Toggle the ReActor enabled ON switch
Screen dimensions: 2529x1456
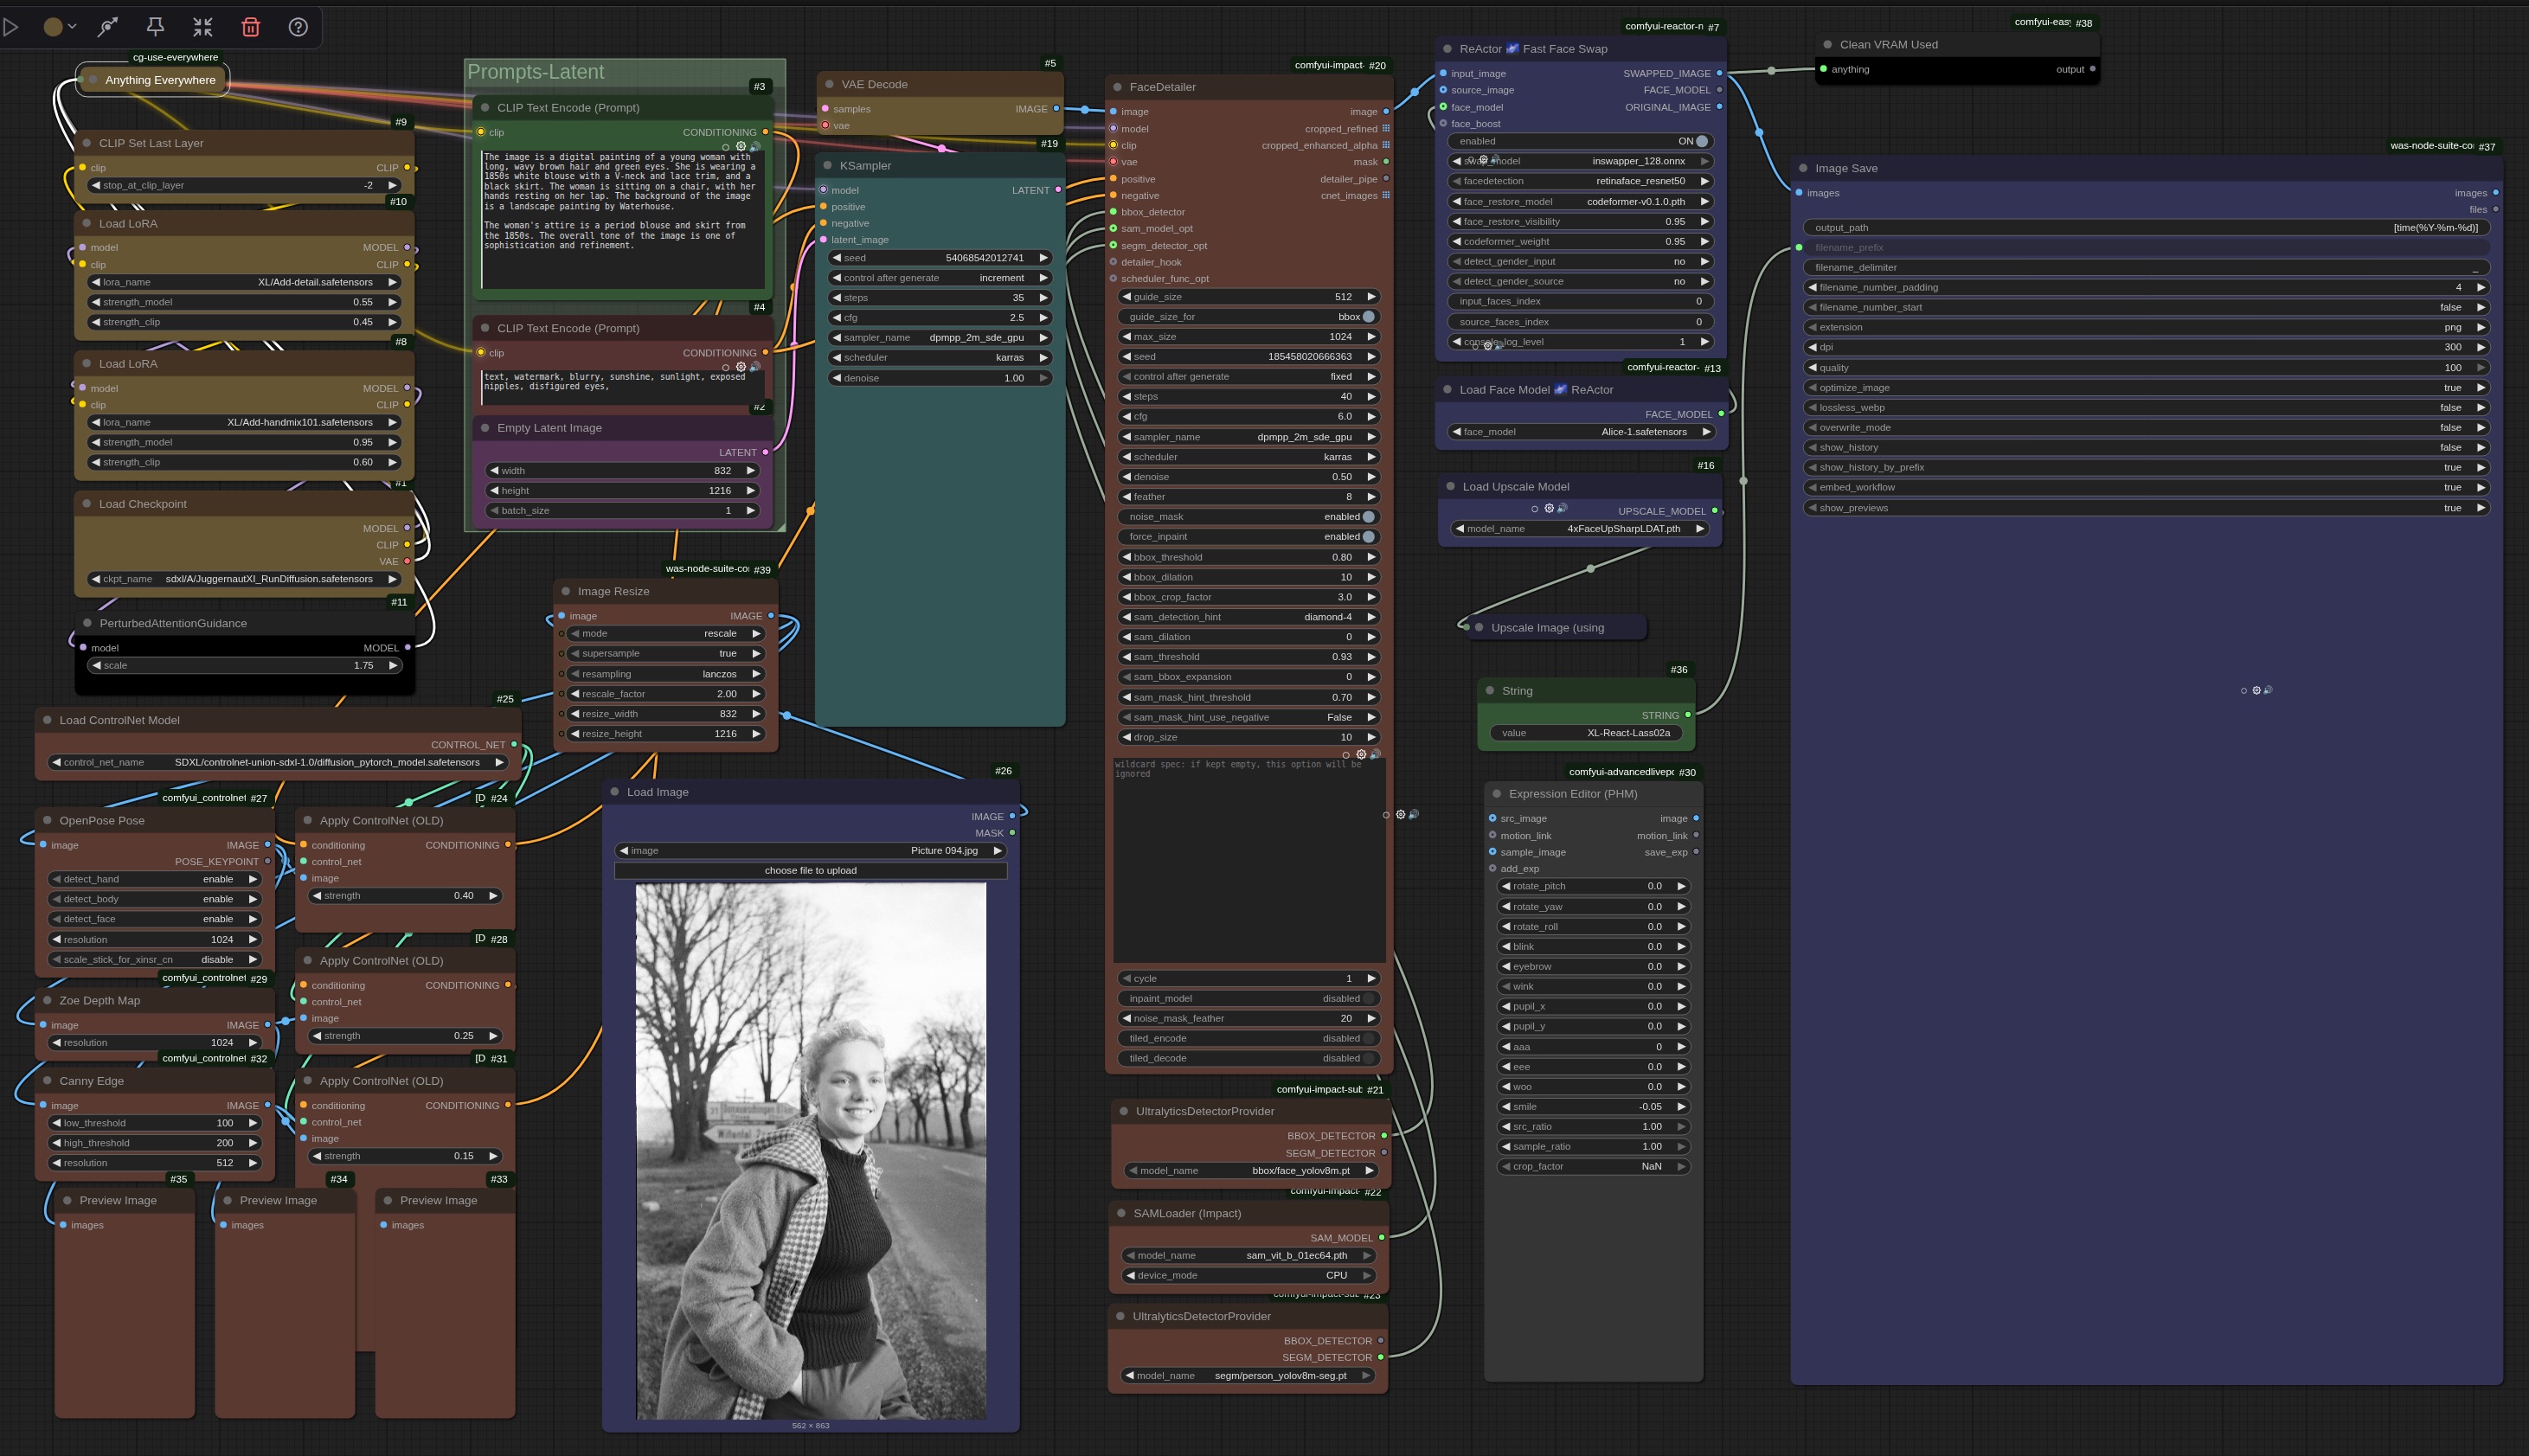coord(1702,141)
